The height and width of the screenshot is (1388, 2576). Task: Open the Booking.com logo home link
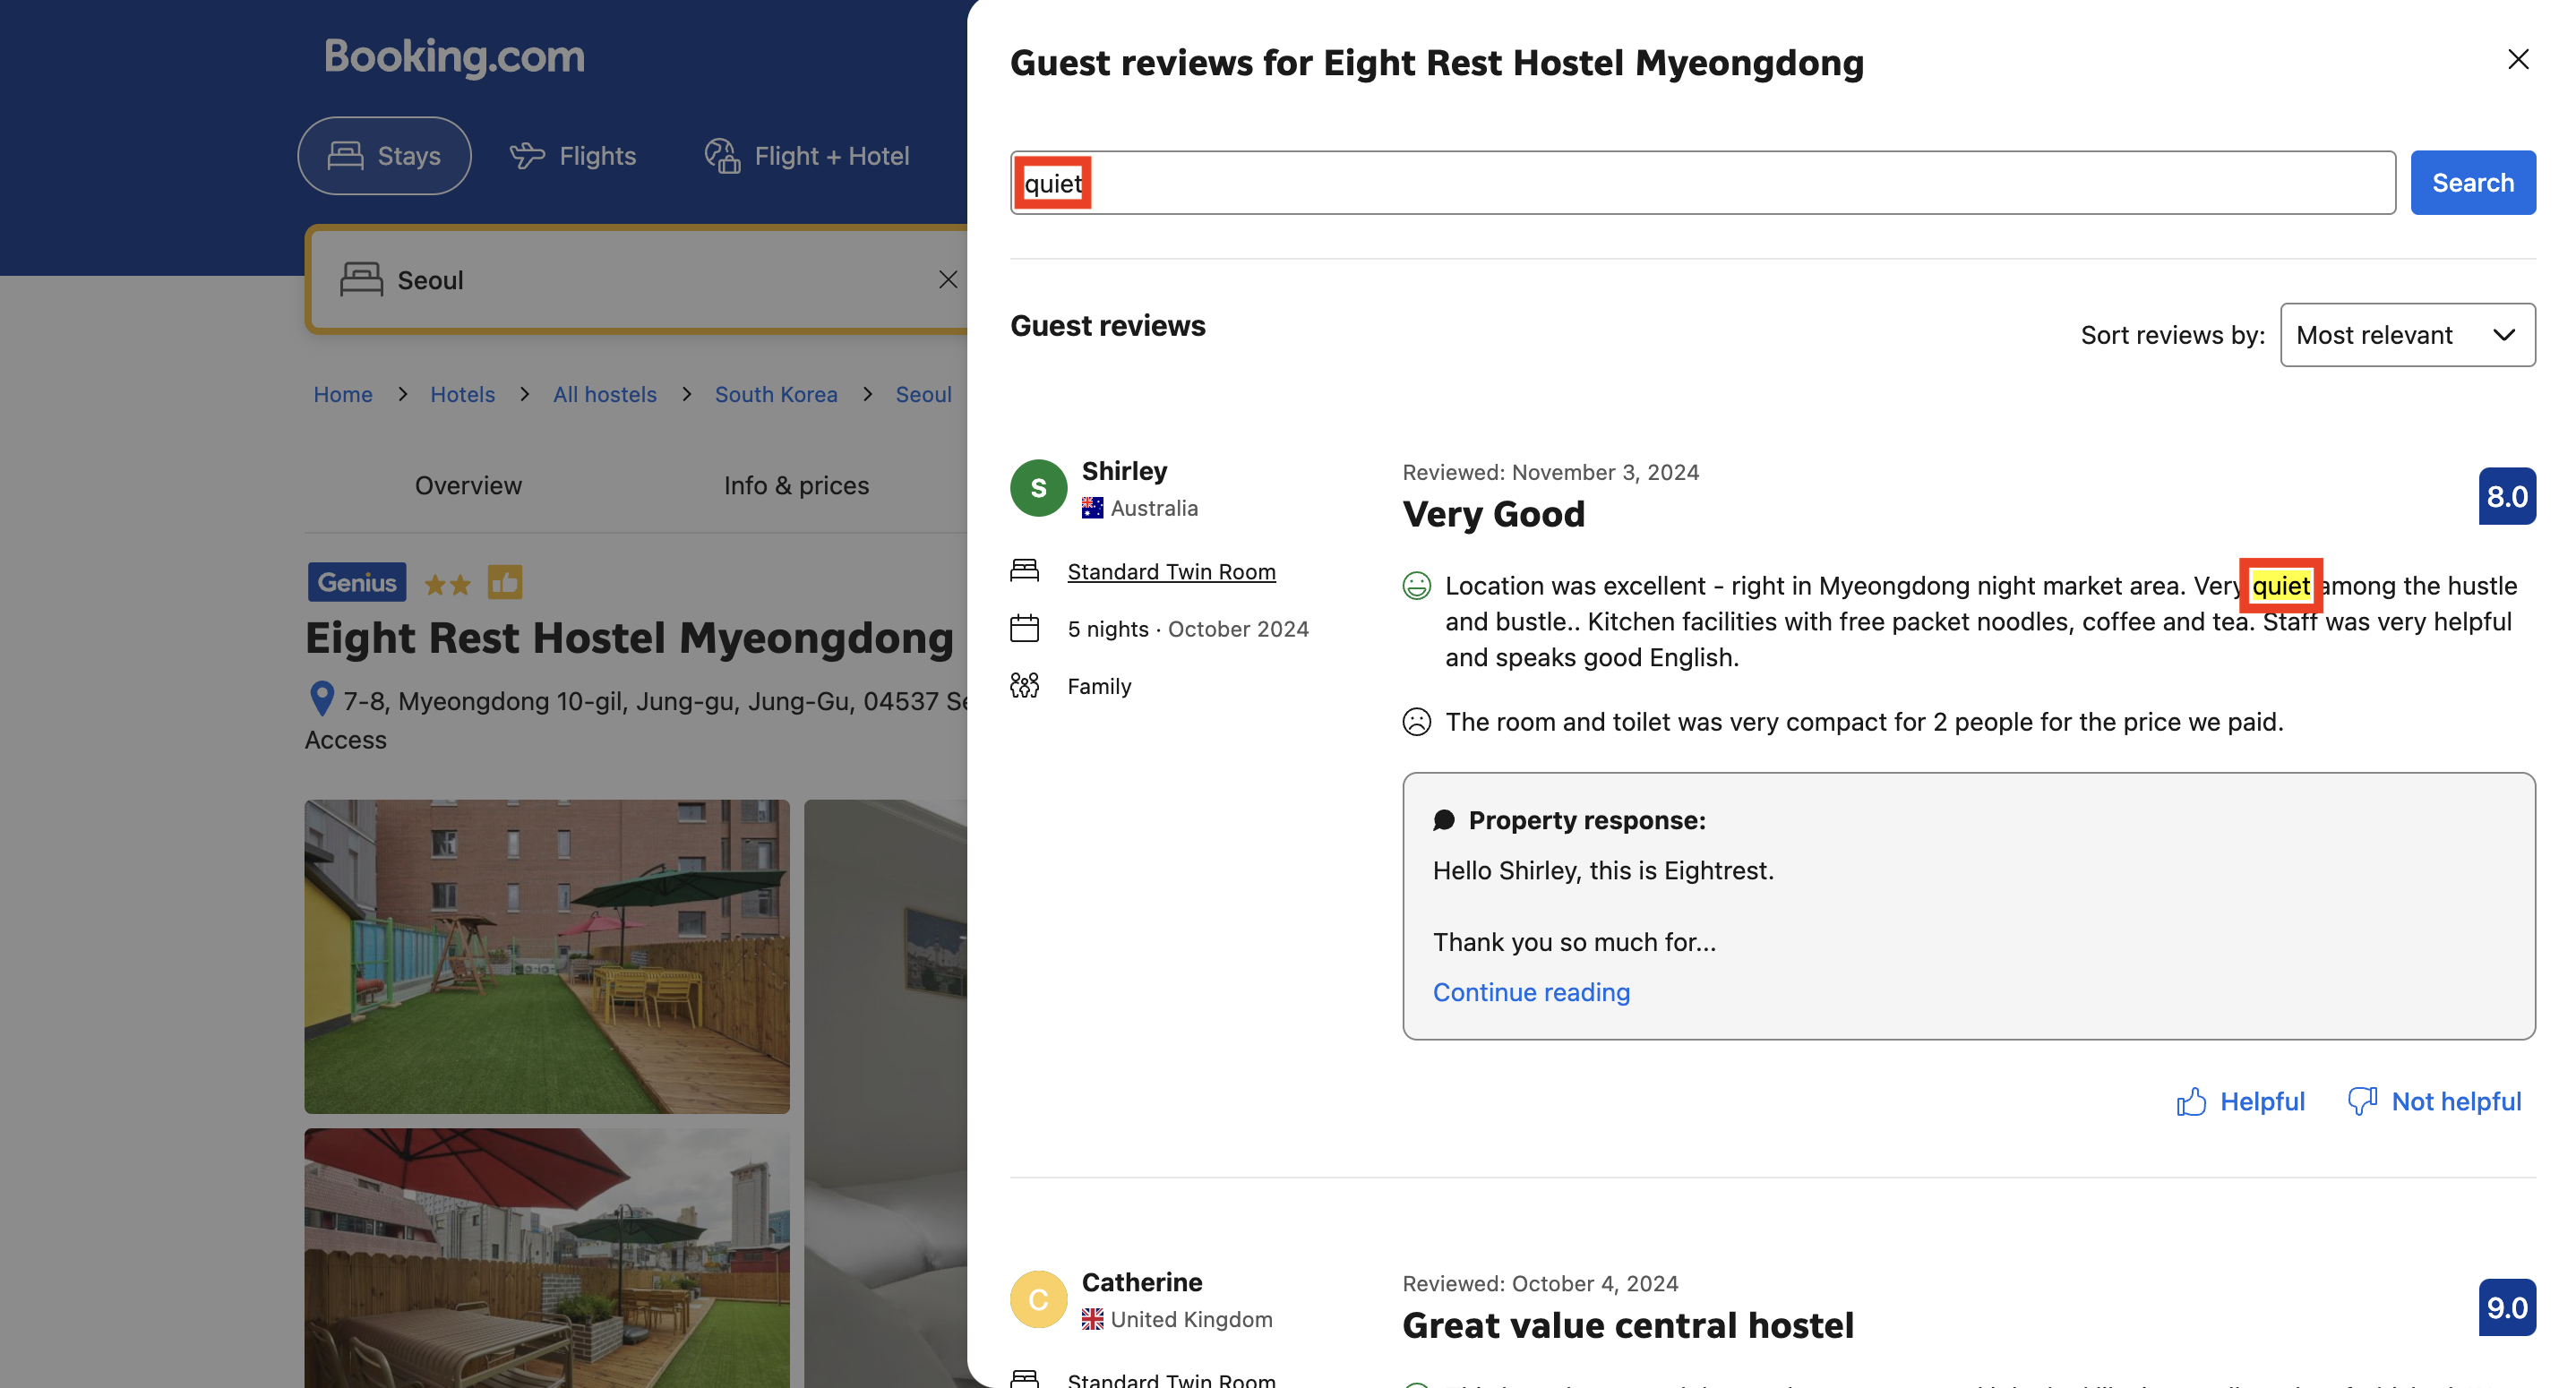pyautogui.click(x=454, y=57)
